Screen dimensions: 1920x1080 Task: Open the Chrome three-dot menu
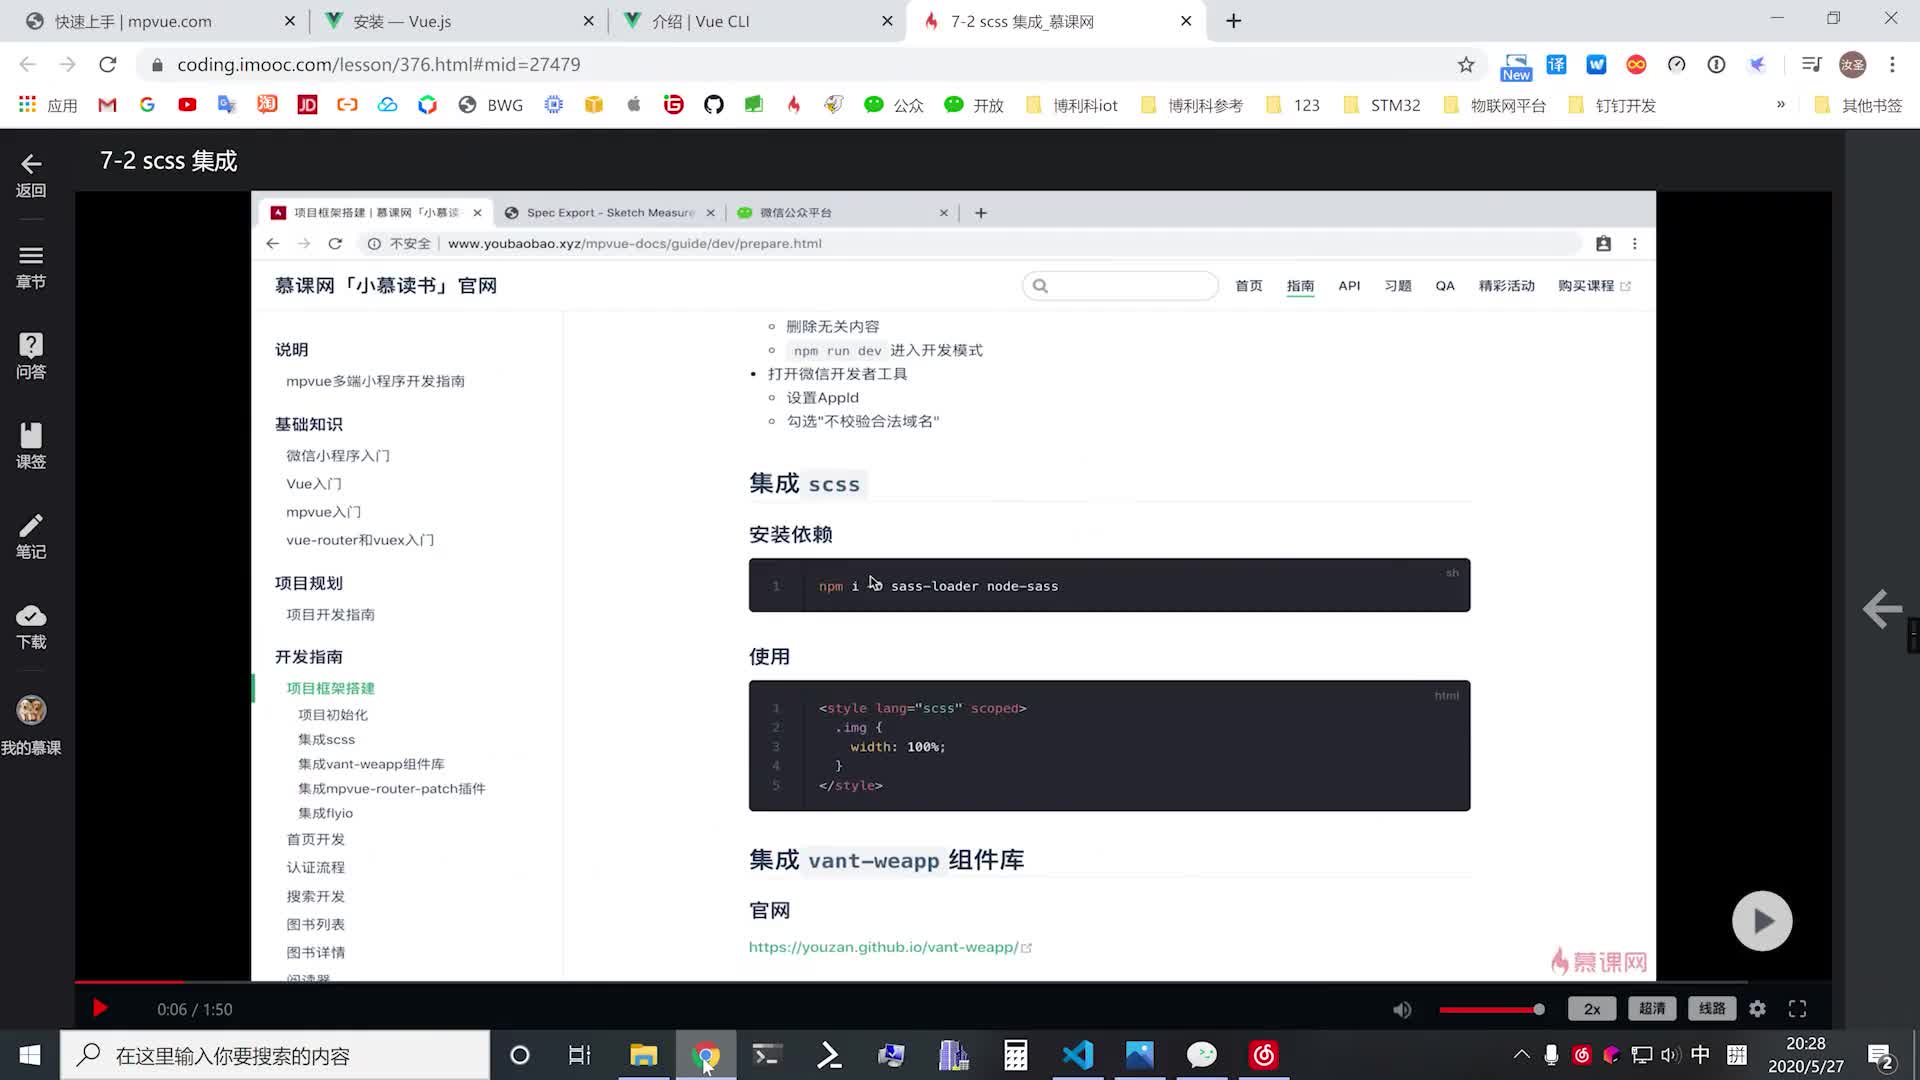tap(1892, 64)
